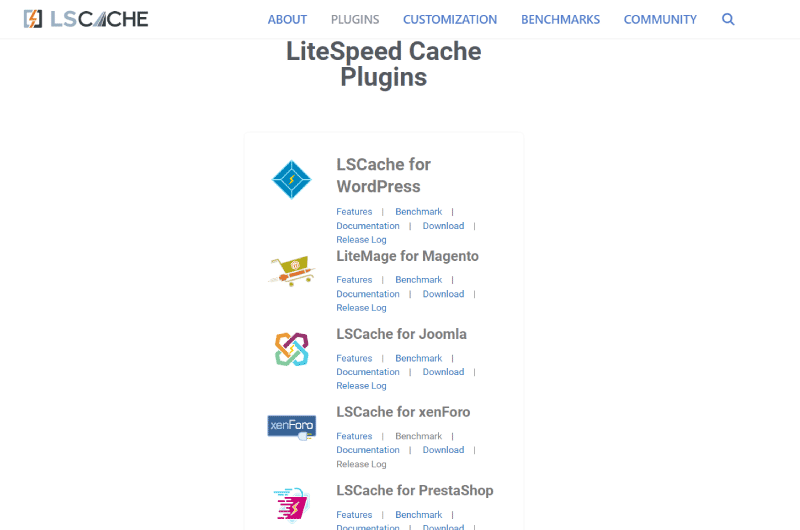Image resolution: width=800 pixels, height=530 pixels.
Task: Open Benchmark link under LSCache for Joomla
Action: tap(418, 359)
